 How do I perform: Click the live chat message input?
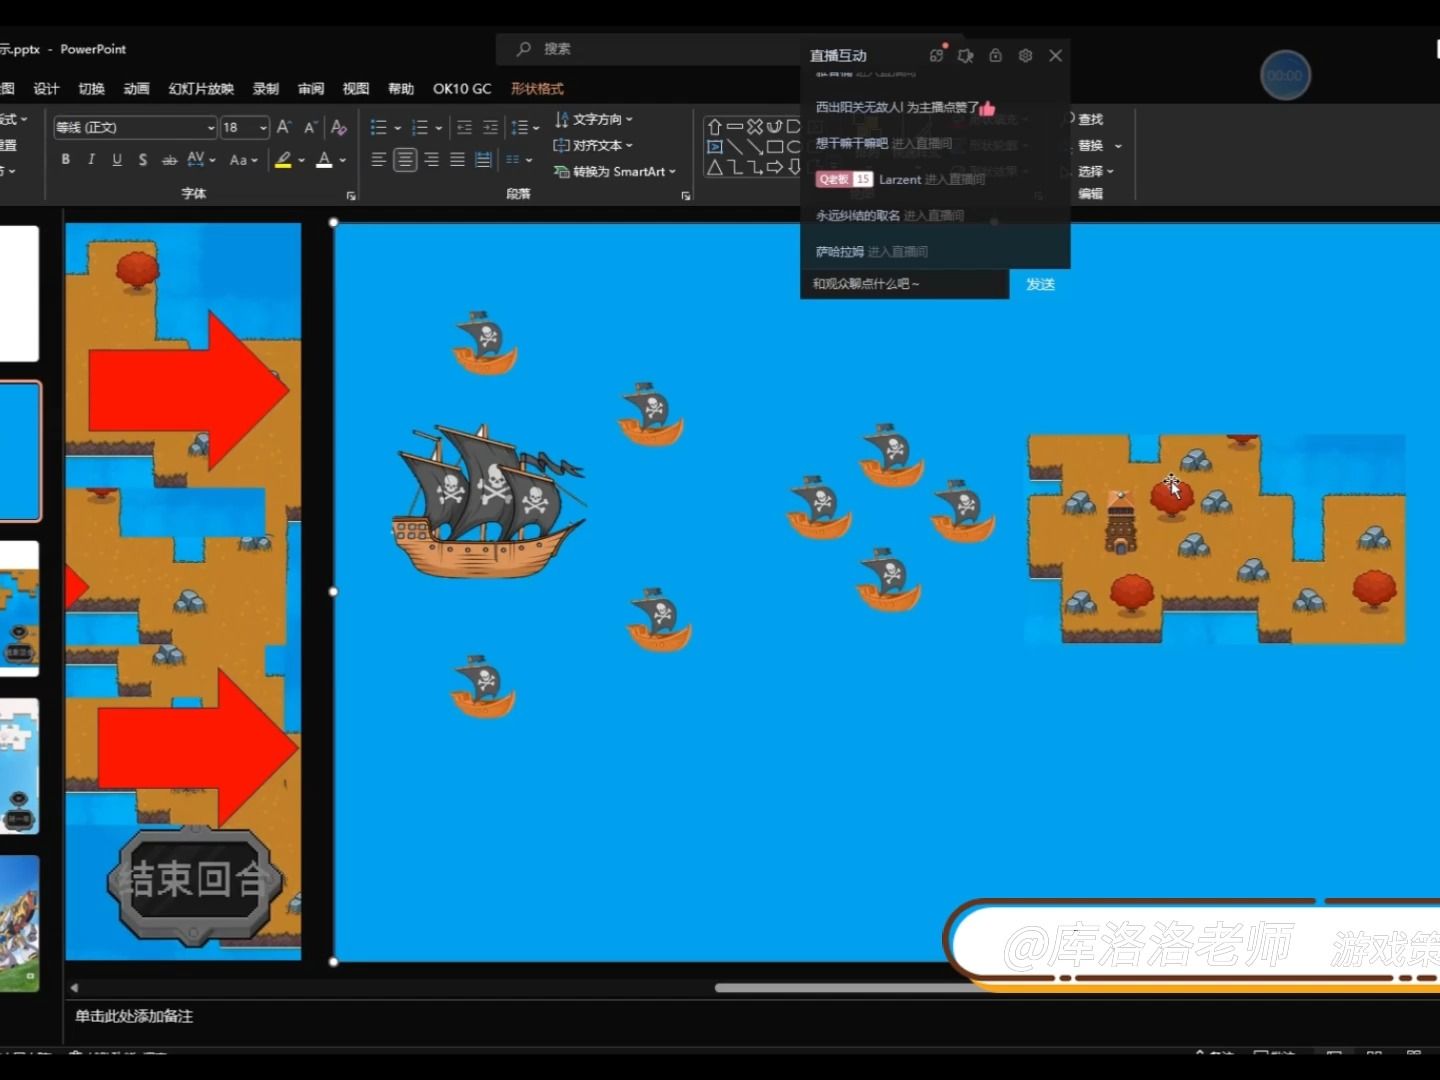click(905, 284)
